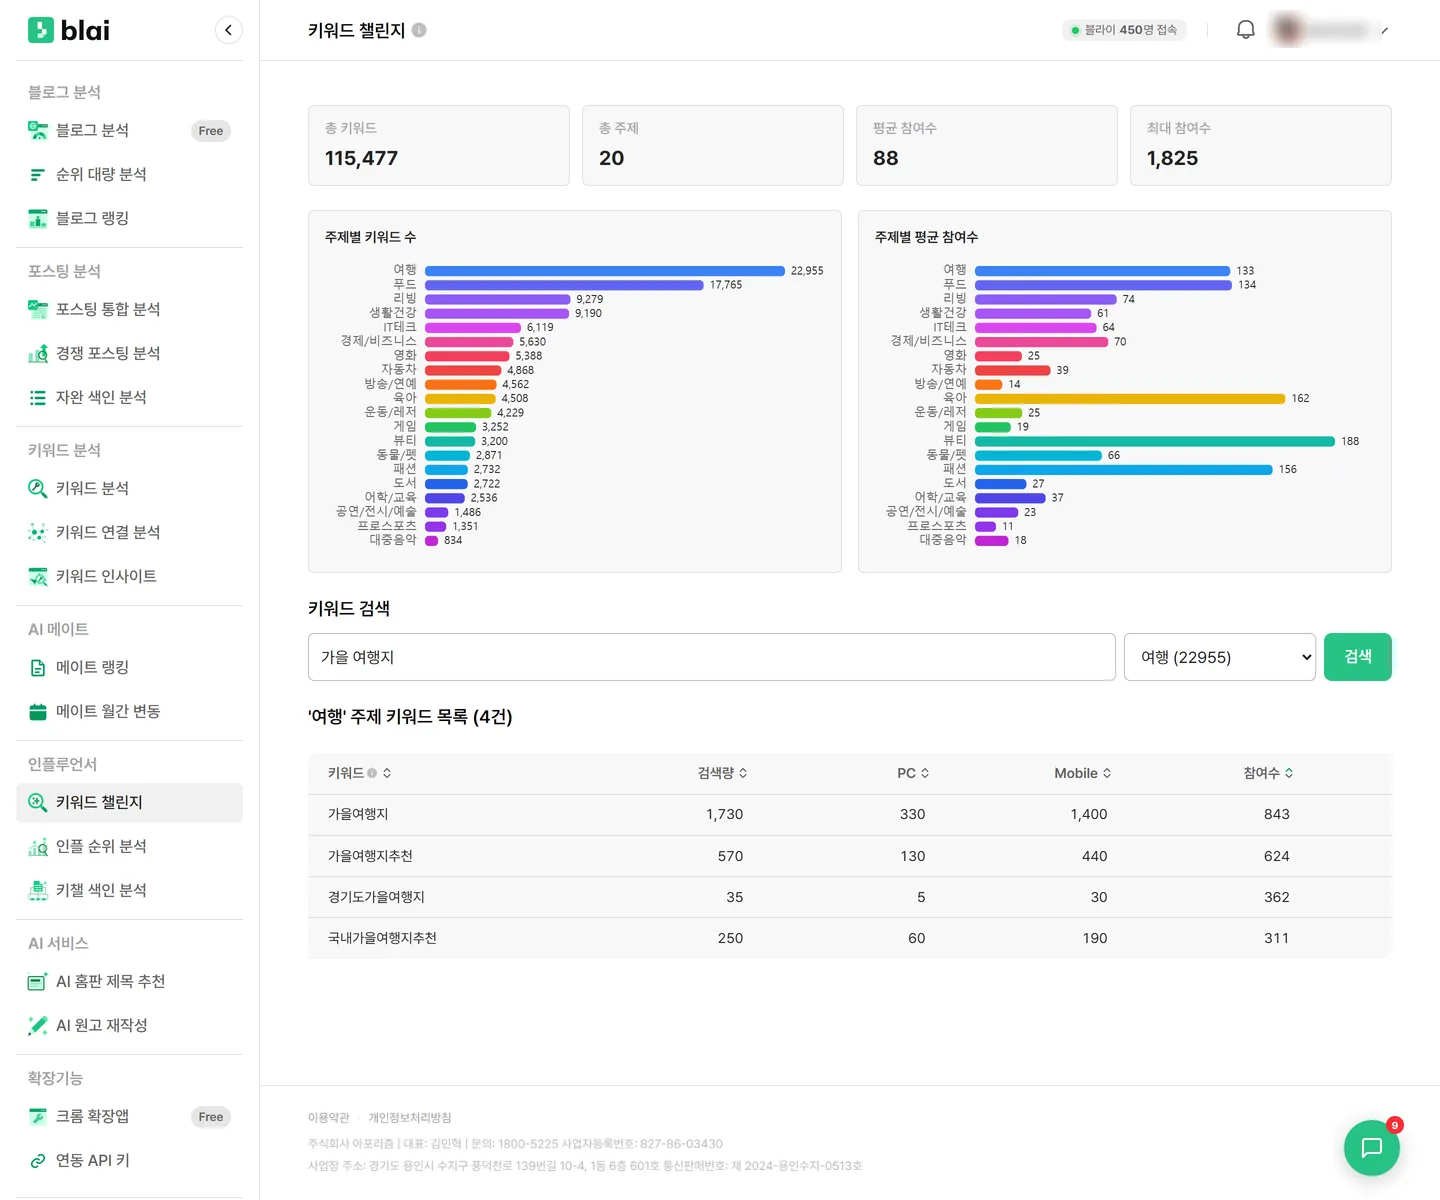This screenshot has height=1200, width=1440.
Task: Click the 키워드 연결 분석 icon
Action: click(38, 532)
